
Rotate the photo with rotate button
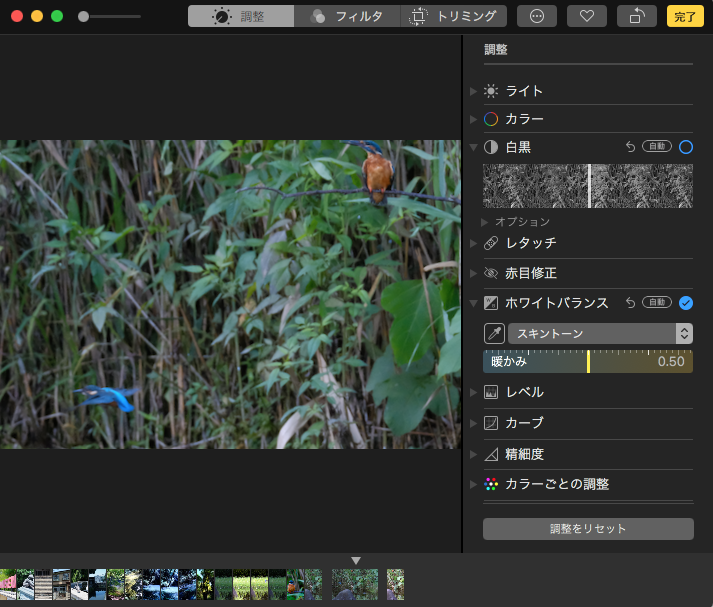click(637, 16)
